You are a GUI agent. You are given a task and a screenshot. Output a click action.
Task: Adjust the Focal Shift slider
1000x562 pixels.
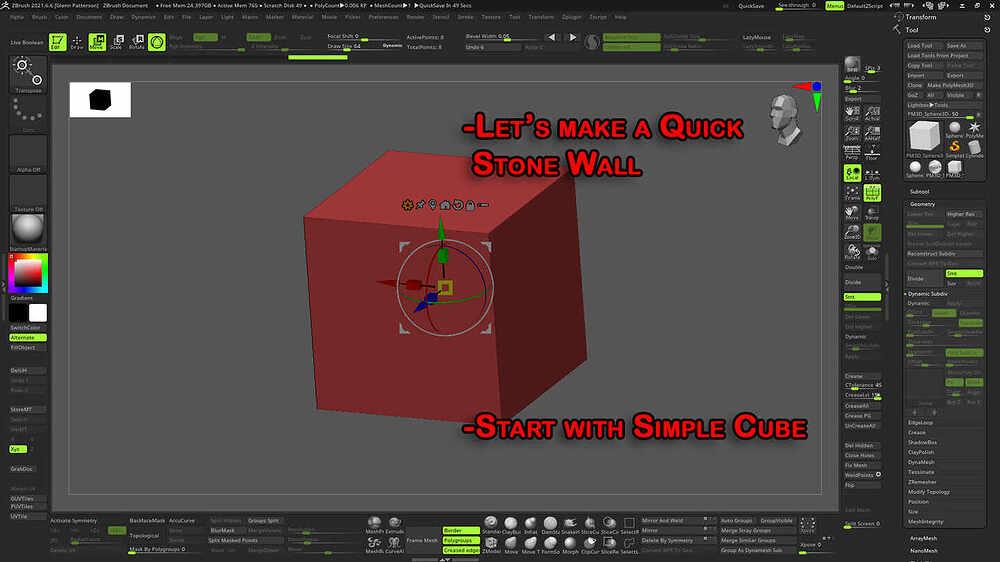pos(364,37)
